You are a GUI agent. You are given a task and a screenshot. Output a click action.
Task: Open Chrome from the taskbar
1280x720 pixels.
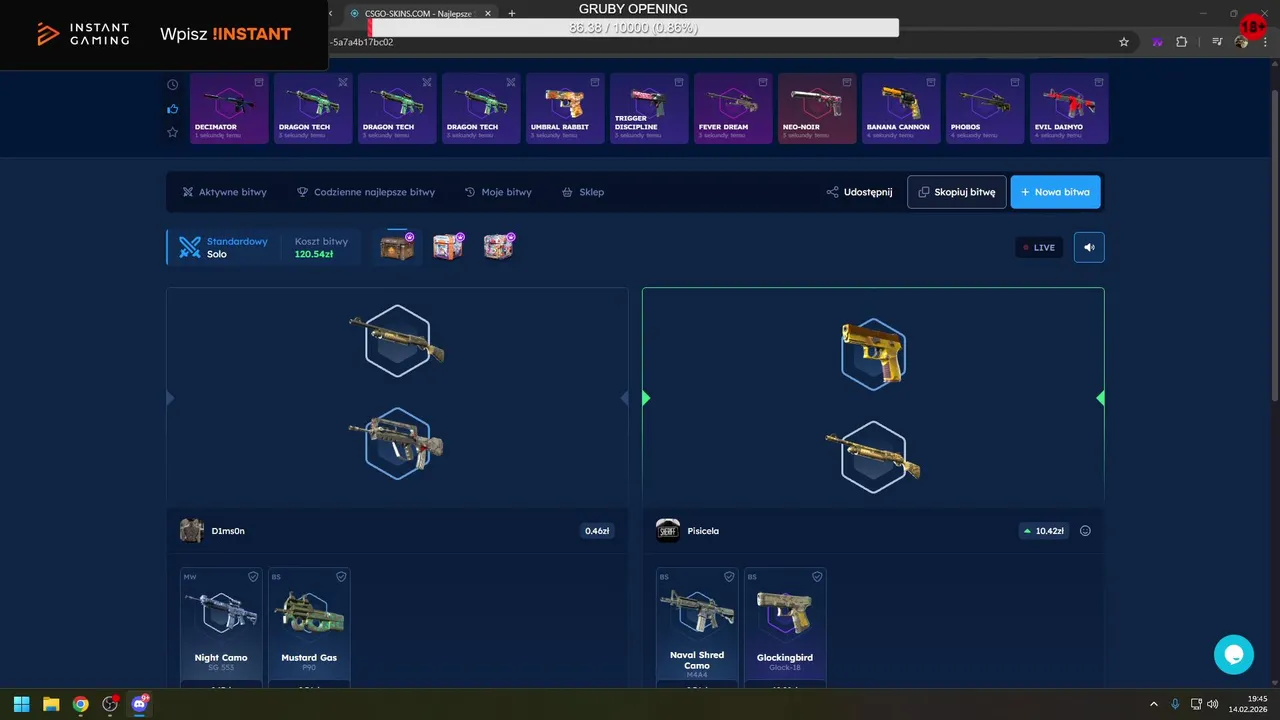(x=80, y=704)
